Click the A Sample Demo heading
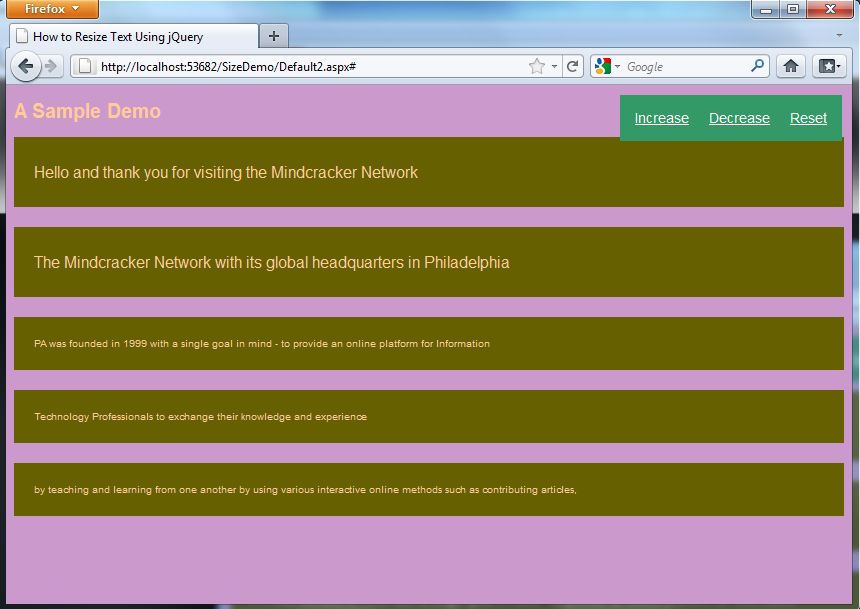Viewport: 860px width, 609px height. point(87,111)
